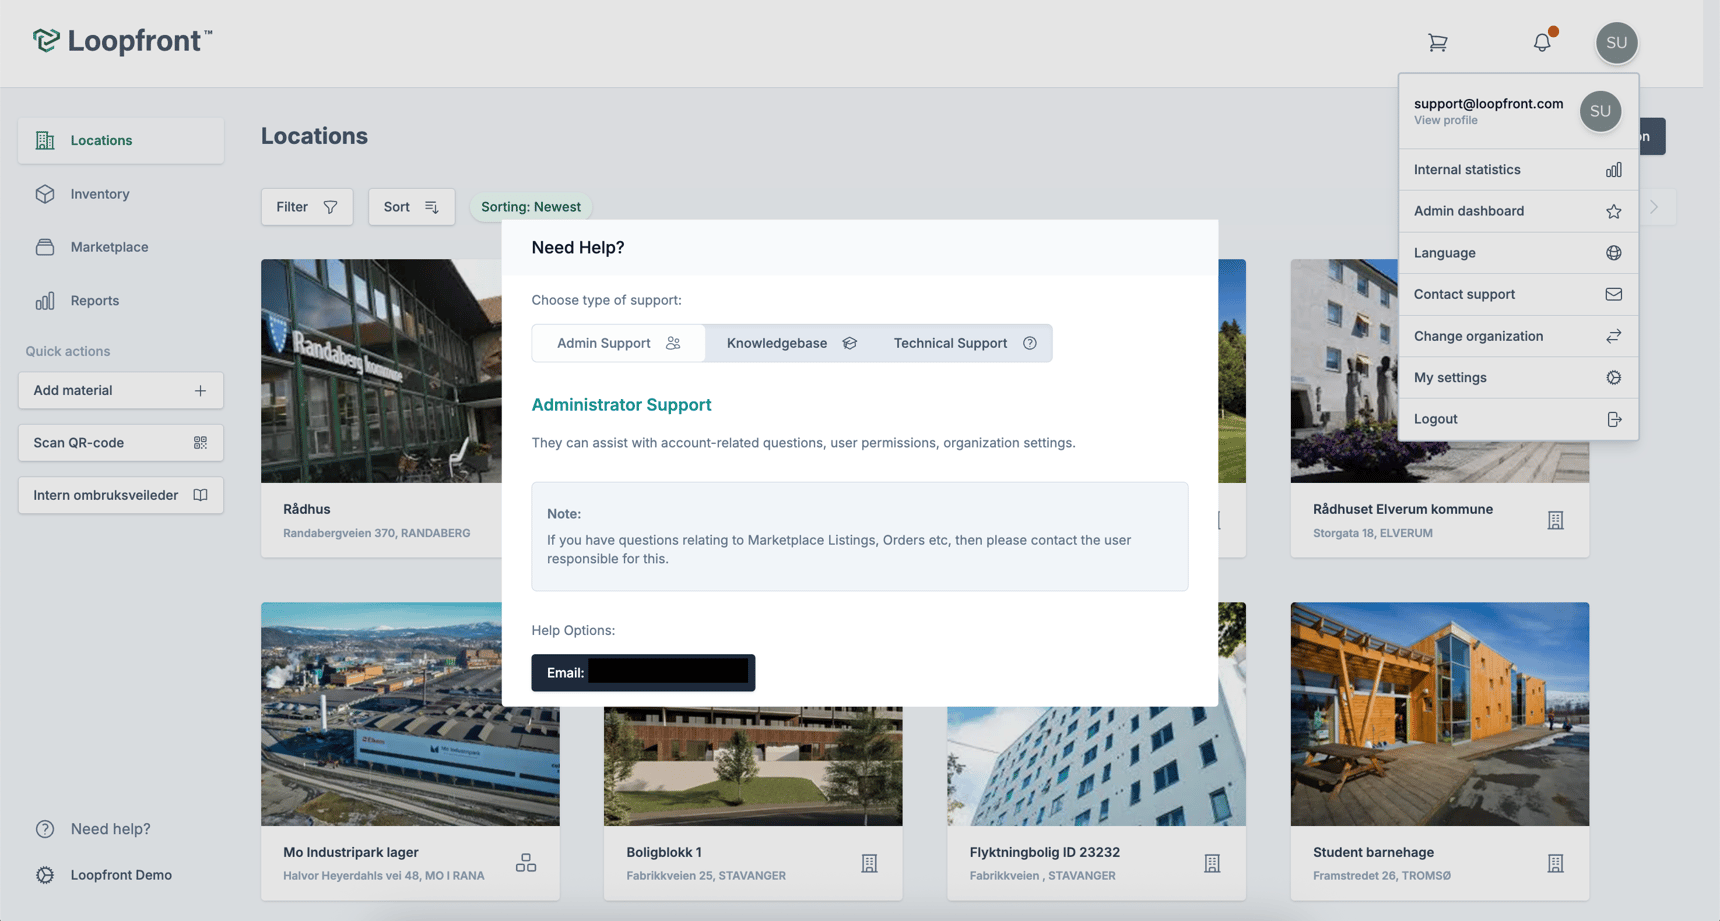Screen dimensions: 1720x921
Task: Switch to Knowledgebase support type
Action: [791, 343]
